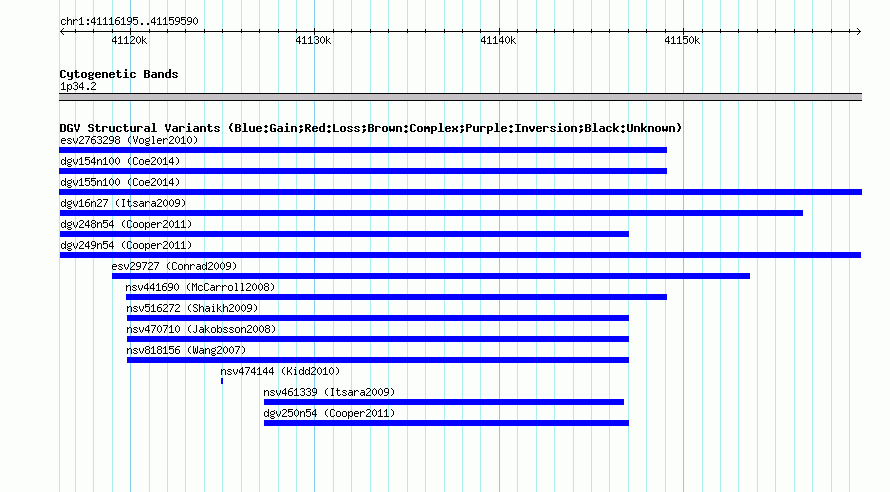Open the dgv250n54 (Cooper2011) label

(329, 413)
